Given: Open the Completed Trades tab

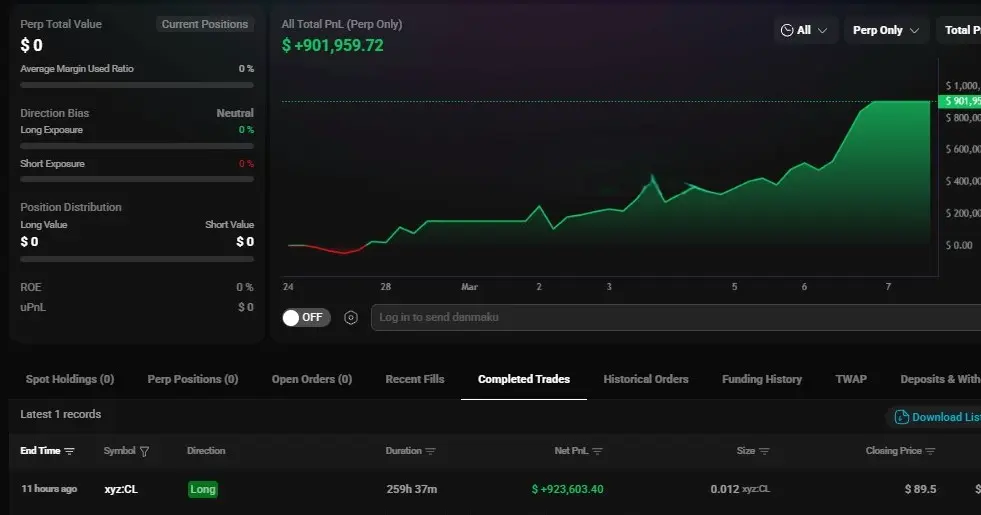Looking at the screenshot, I should tap(524, 379).
